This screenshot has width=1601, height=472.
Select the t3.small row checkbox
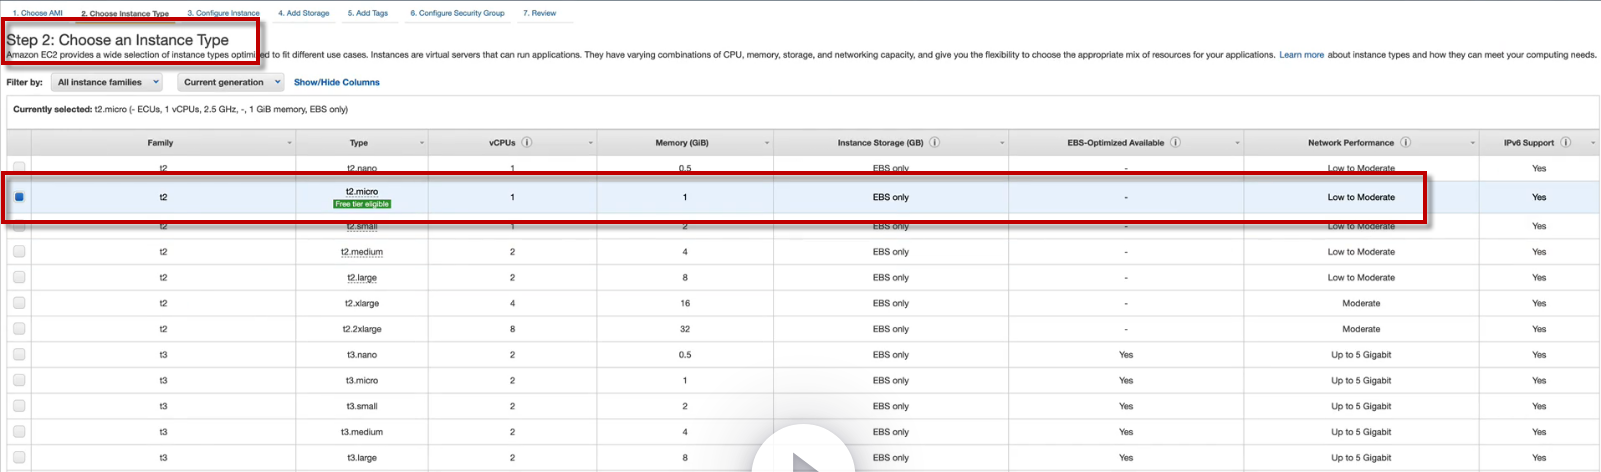[x=19, y=406]
